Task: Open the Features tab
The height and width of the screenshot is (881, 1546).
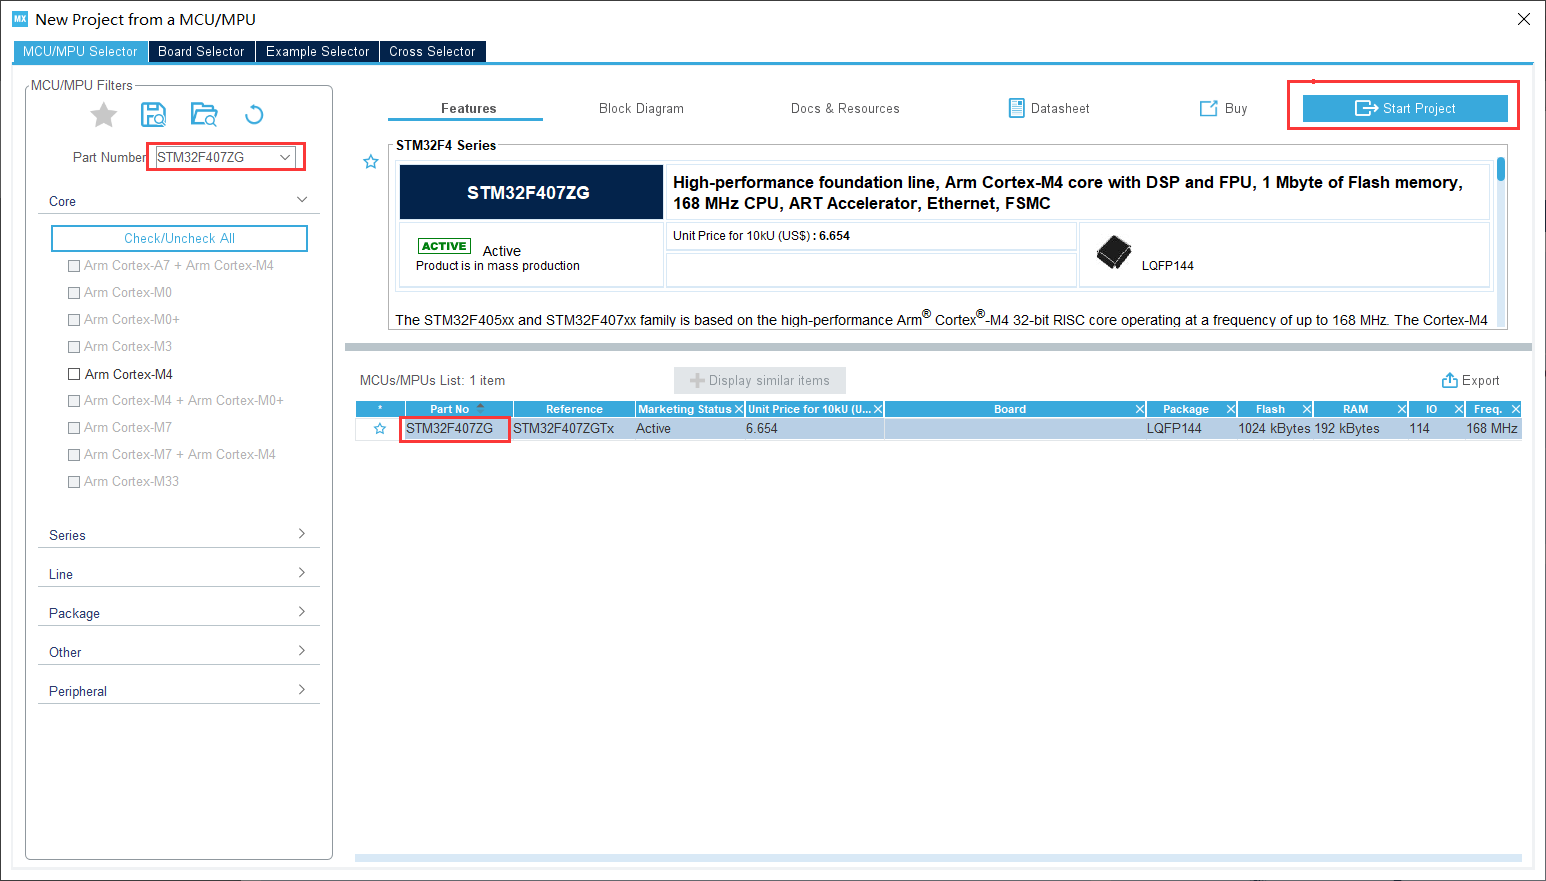Action: (x=468, y=108)
